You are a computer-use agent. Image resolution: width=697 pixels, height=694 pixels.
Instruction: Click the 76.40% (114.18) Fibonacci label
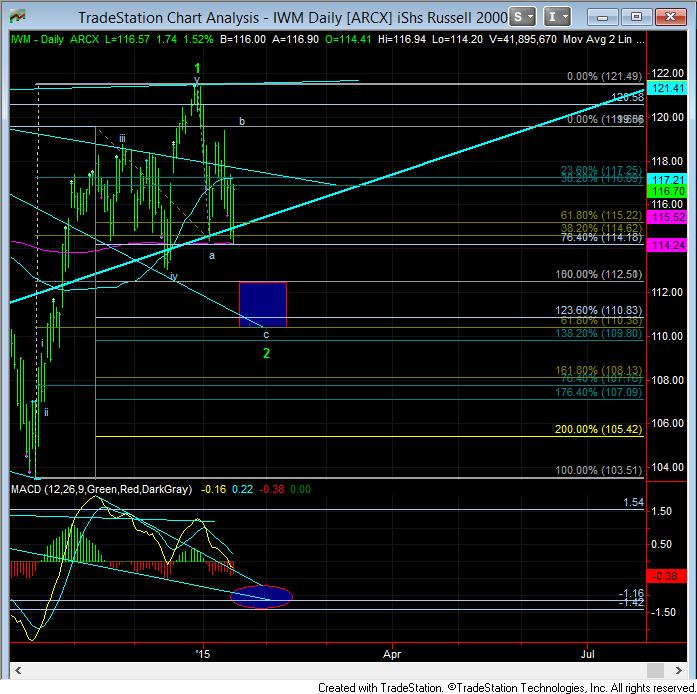tap(601, 237)
